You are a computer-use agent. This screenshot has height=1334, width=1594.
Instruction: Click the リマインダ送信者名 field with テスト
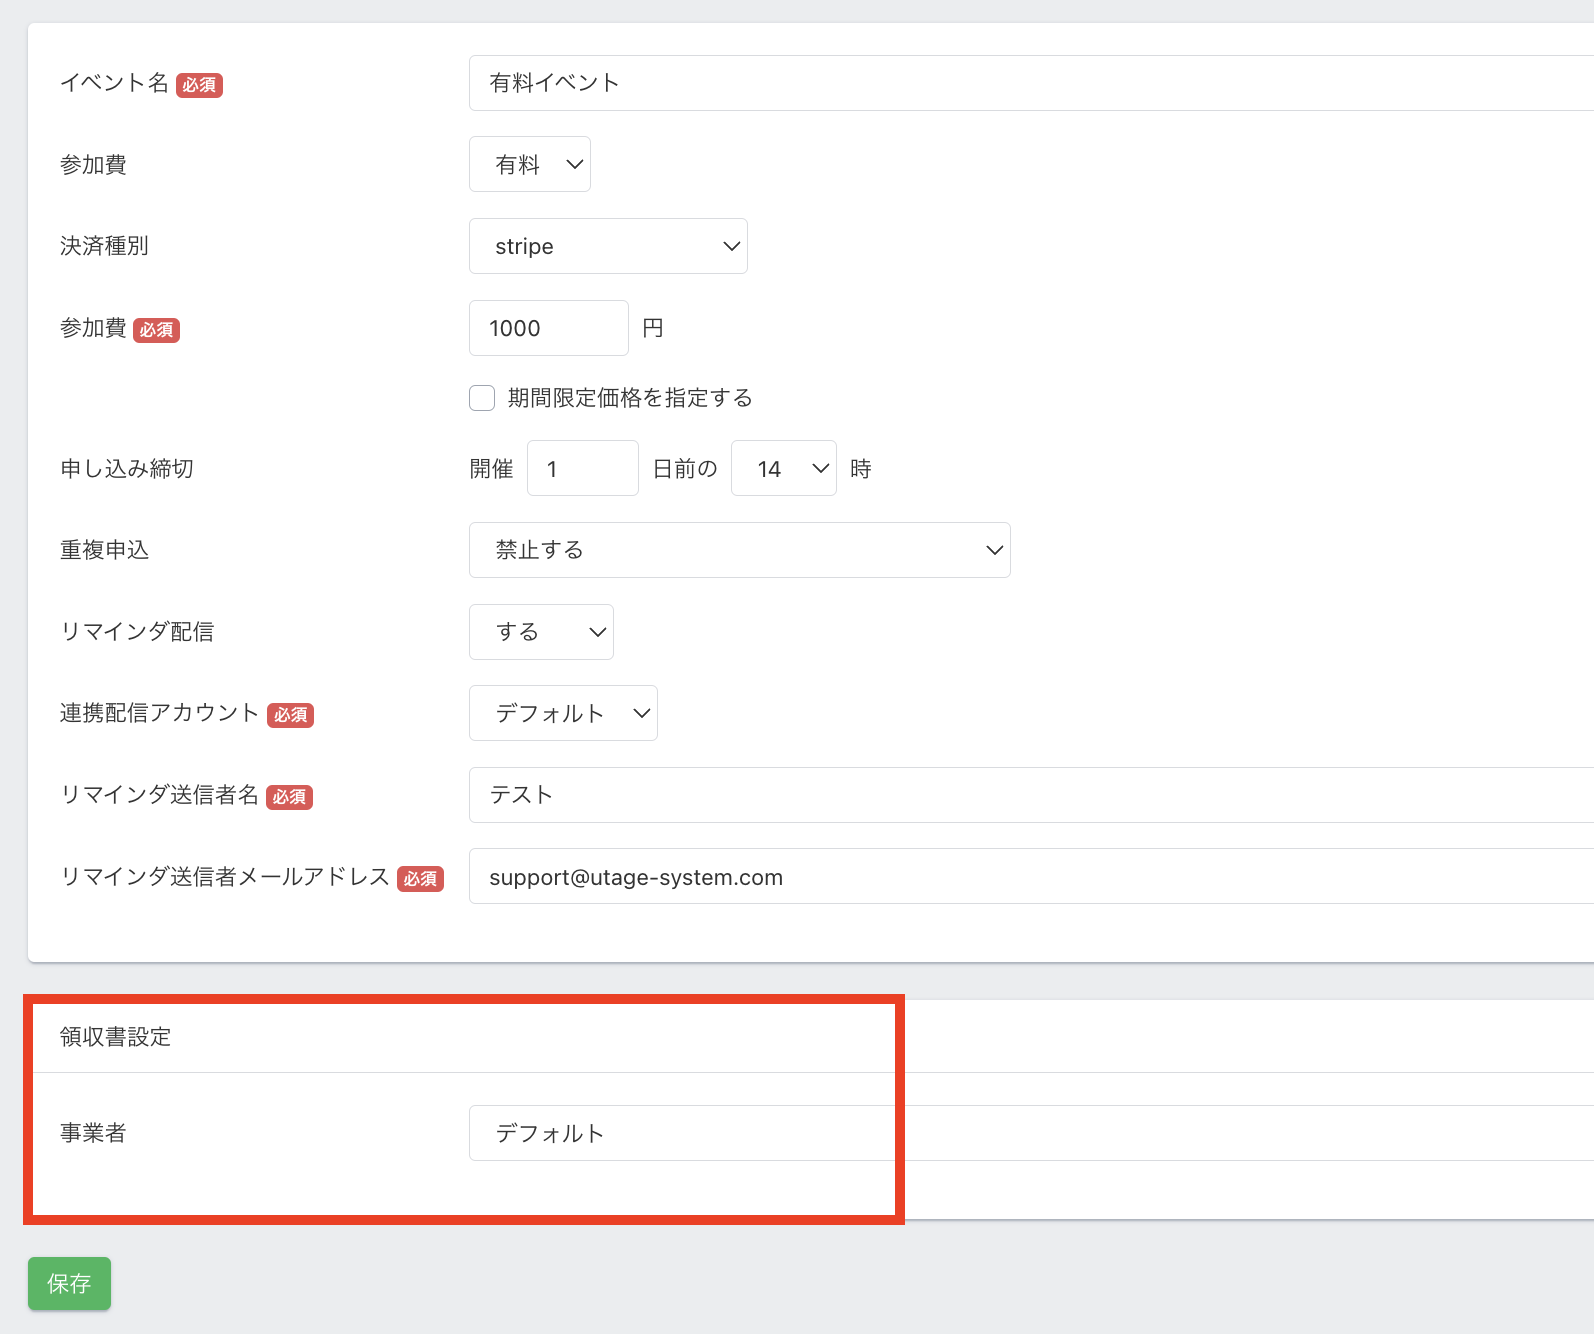click(x=1030, y=795)
